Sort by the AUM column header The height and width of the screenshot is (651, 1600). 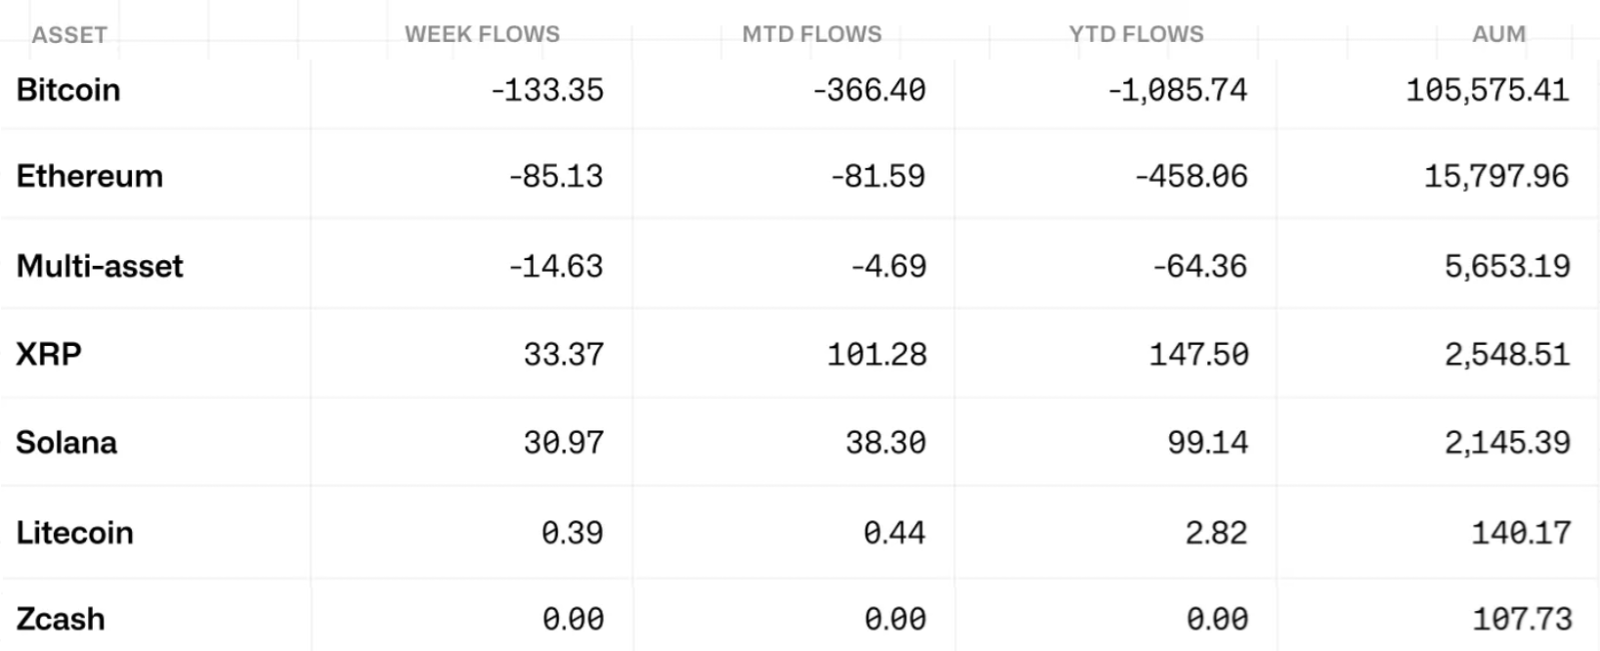1498,34
